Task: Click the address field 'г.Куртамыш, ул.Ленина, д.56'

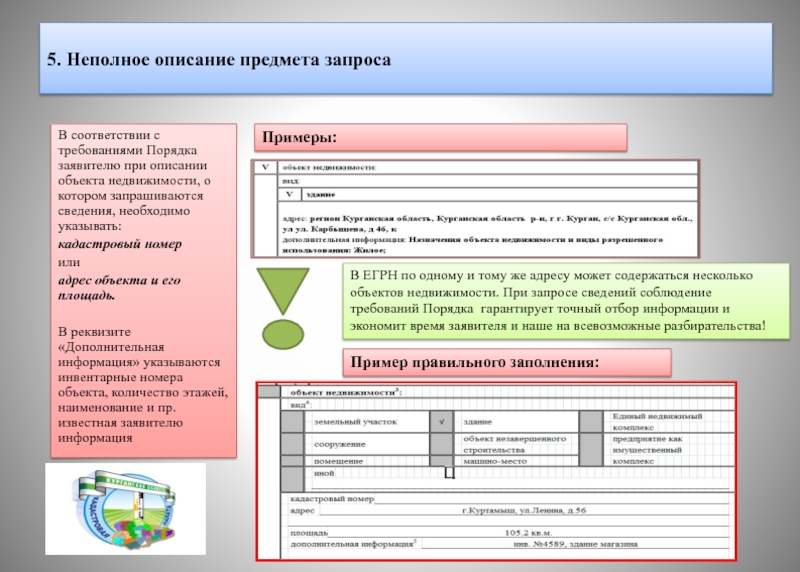Action: (x=524, y=510)
